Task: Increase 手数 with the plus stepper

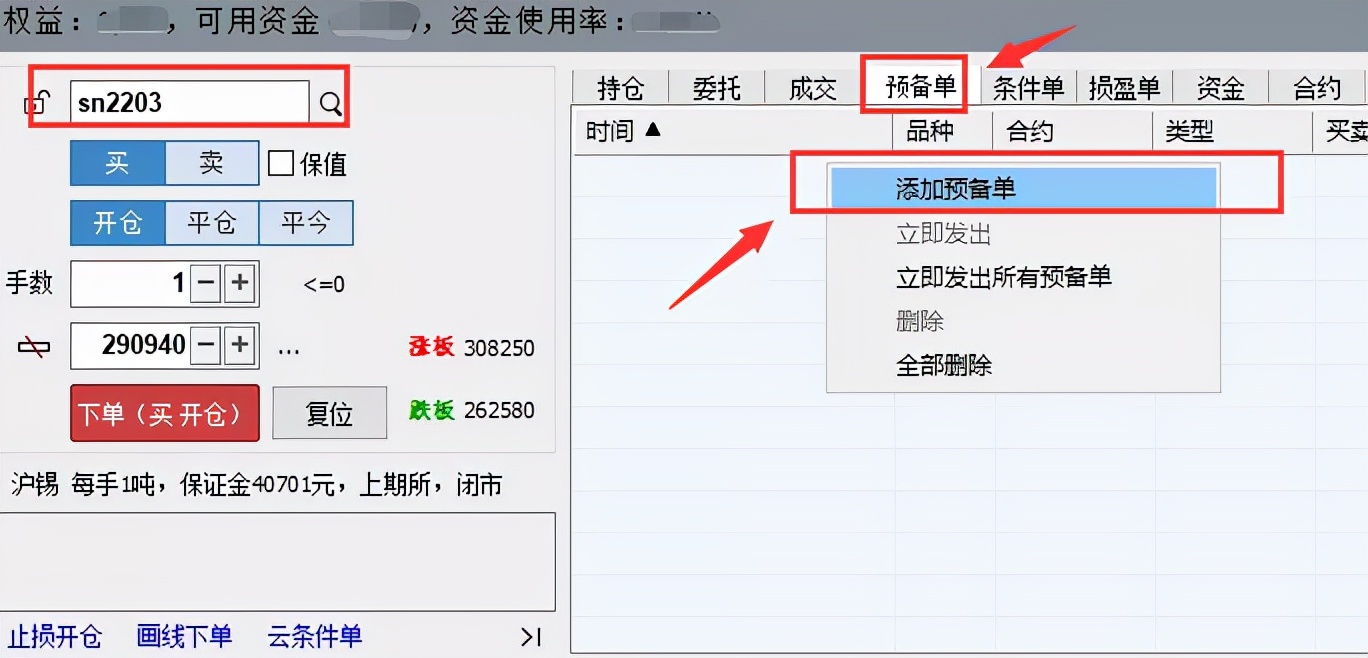Action: click(x=241, y=283)
